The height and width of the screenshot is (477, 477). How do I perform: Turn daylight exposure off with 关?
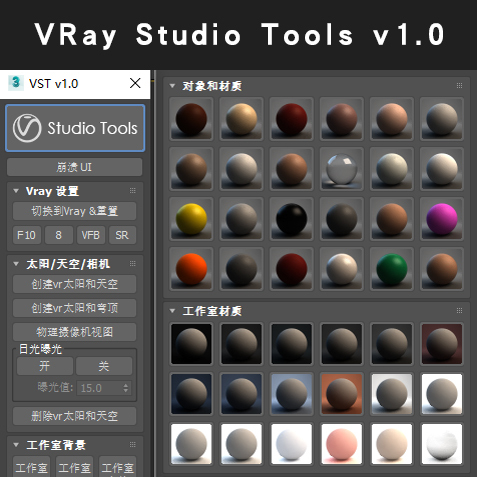click(x=104, y=366)
